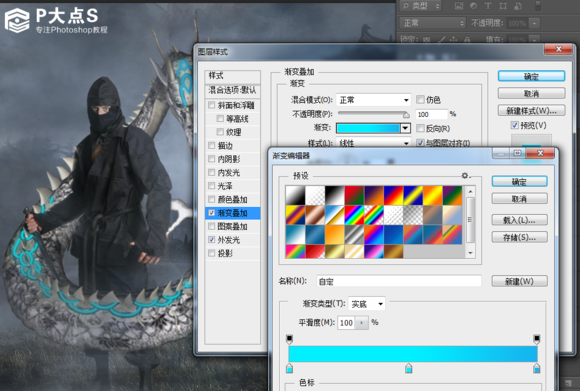Open the 混合模式 dropdown showing 正常
Screen dimensions: 580x391
[x=373, y=100]
